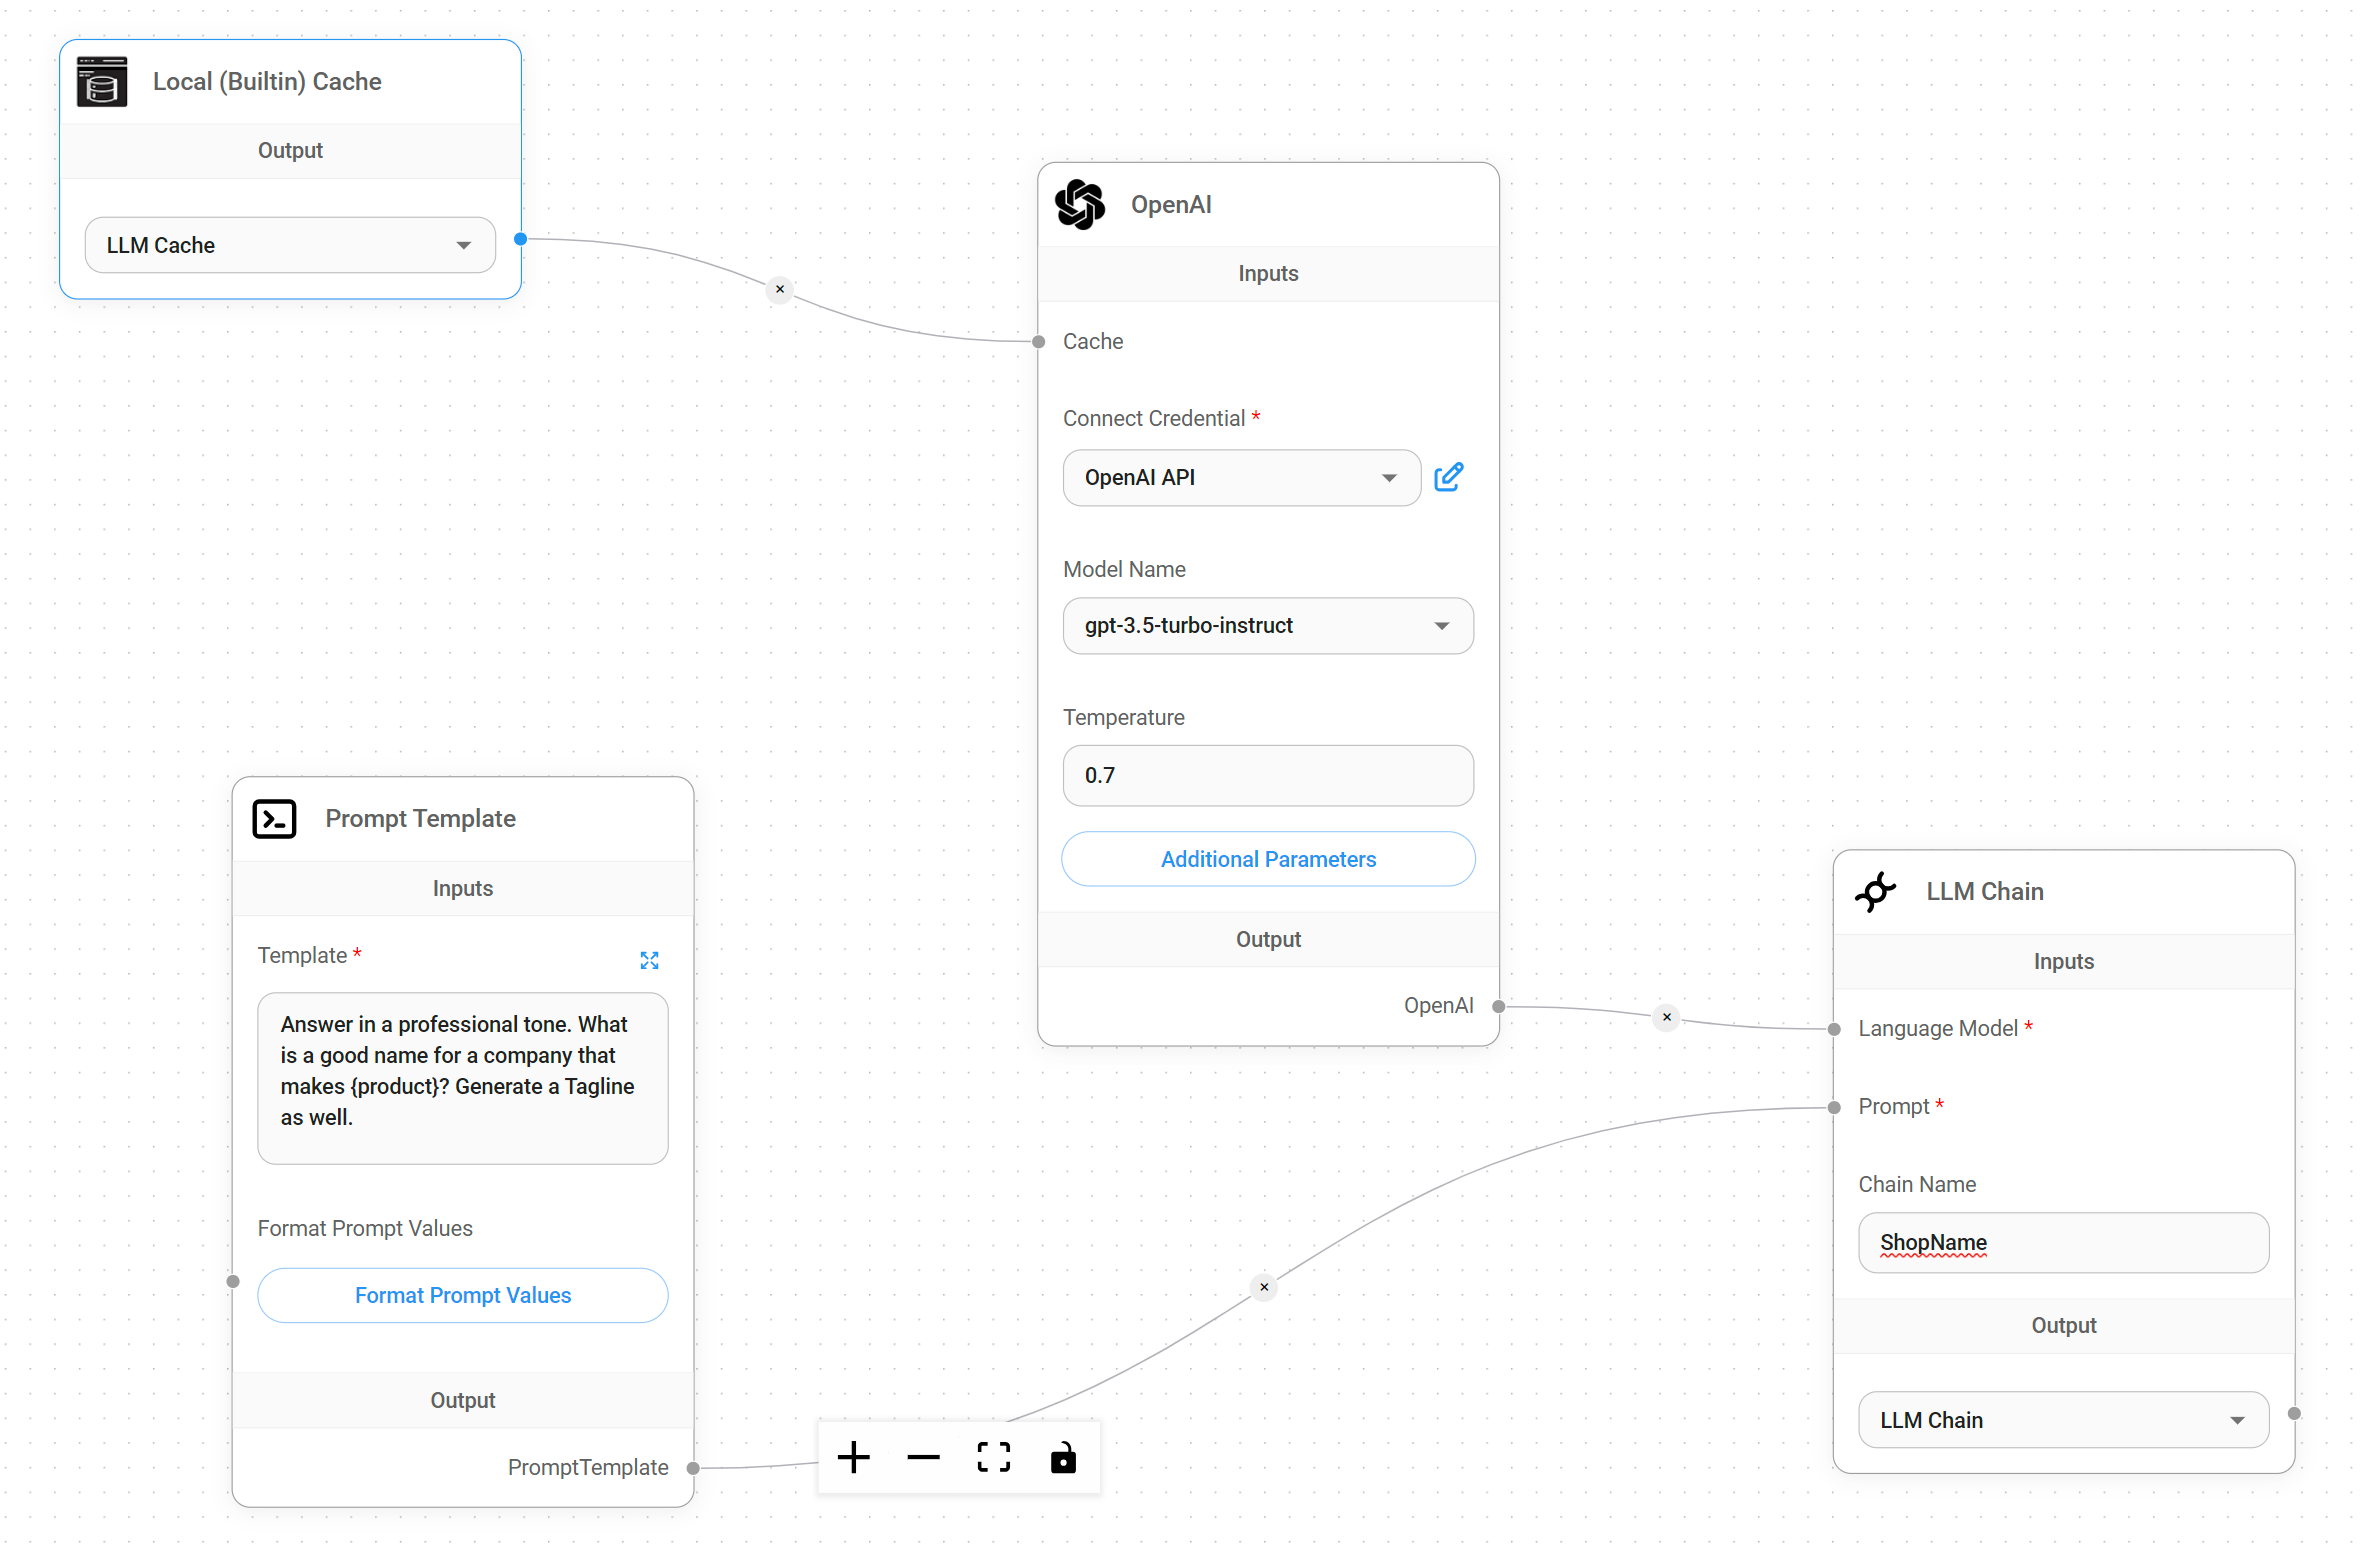Open the LLM Chain output dropdown
This screenshot has width=2367, height=1544.
pos(2062,1419)
